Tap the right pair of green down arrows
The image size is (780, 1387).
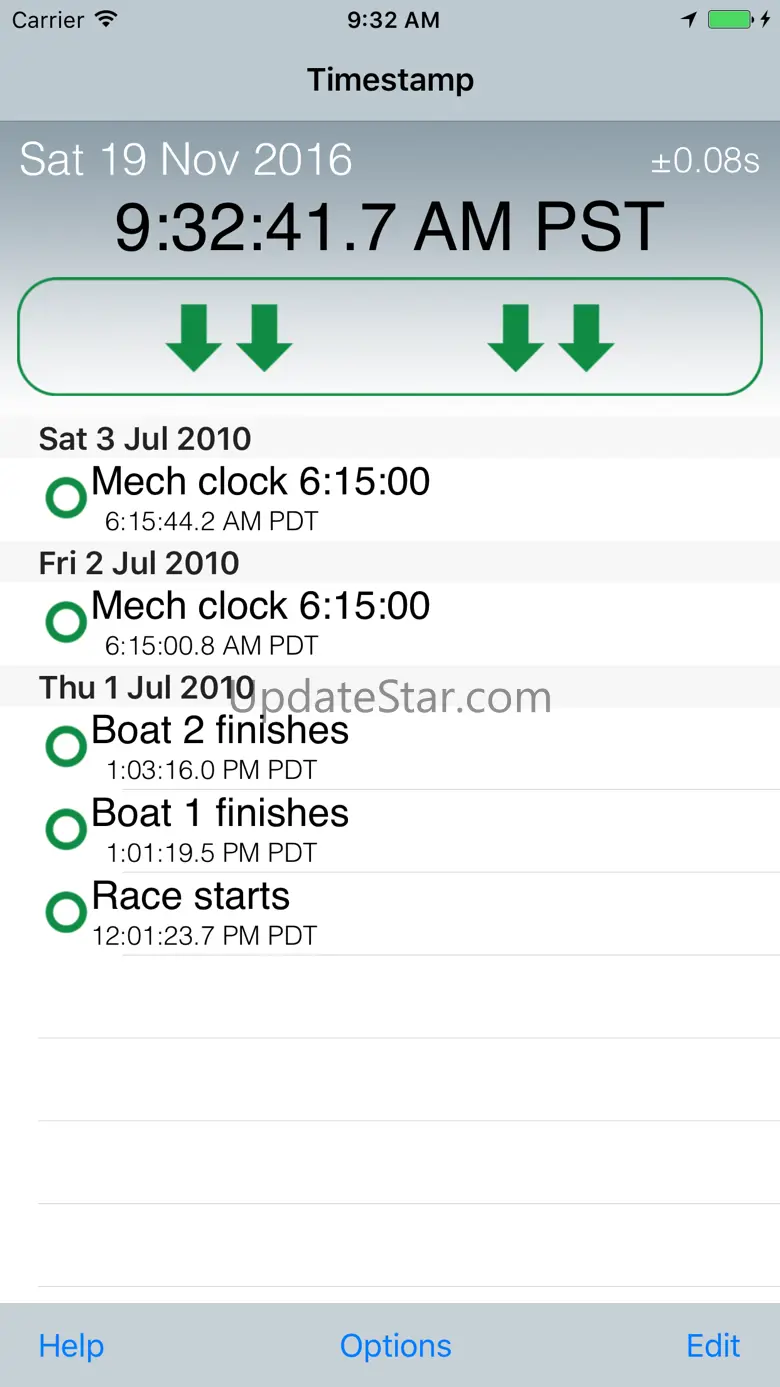click(551, 338)
